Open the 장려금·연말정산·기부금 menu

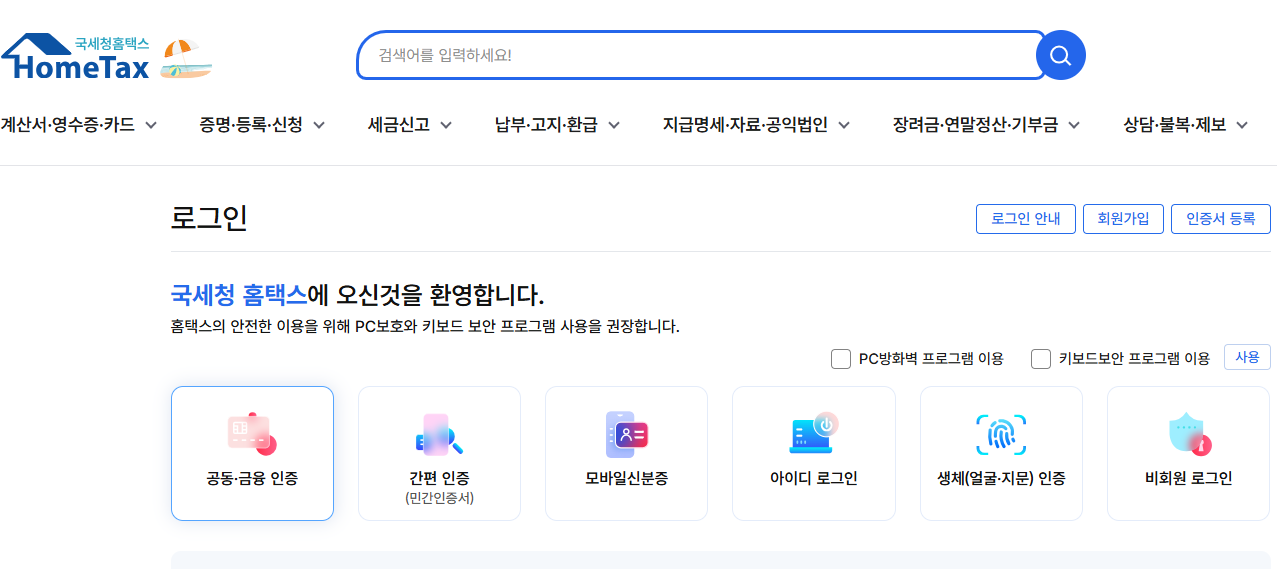(x=975, y=125)
